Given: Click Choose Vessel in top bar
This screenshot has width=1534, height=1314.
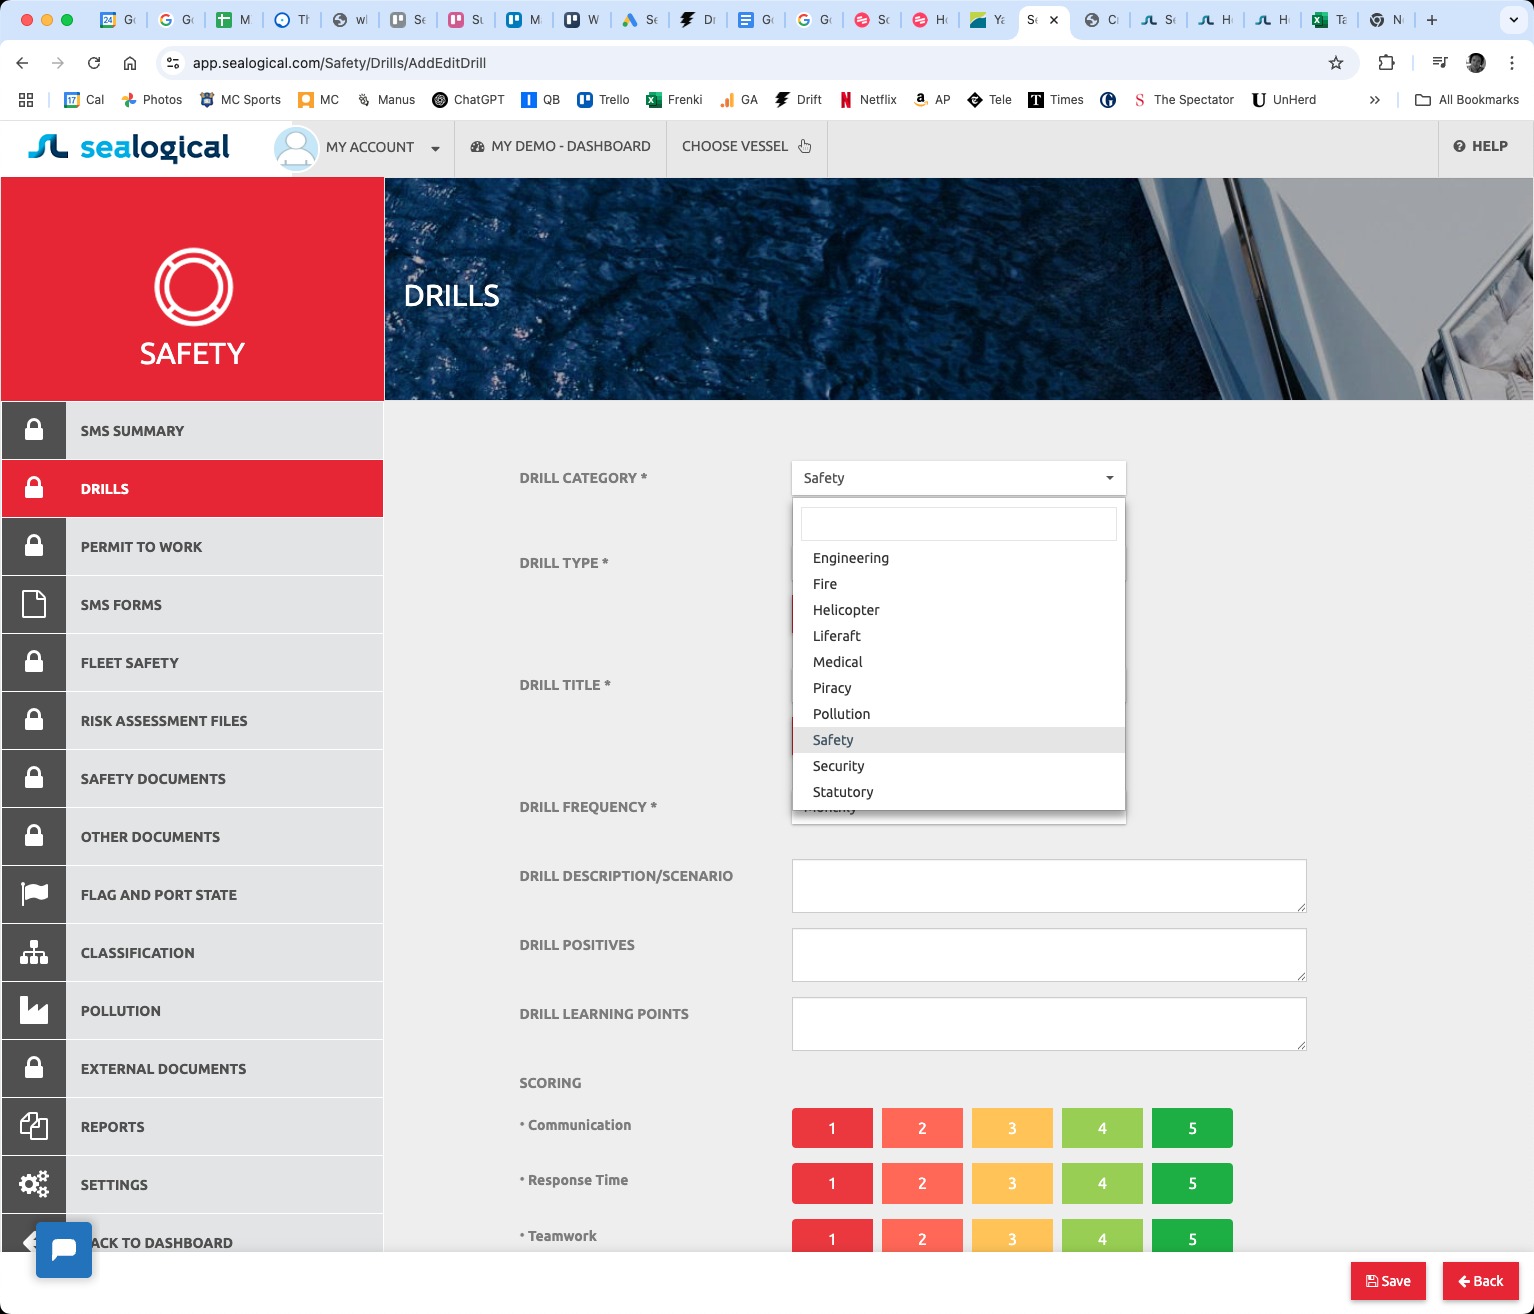Looking at the screenshot, I should 746,146.
